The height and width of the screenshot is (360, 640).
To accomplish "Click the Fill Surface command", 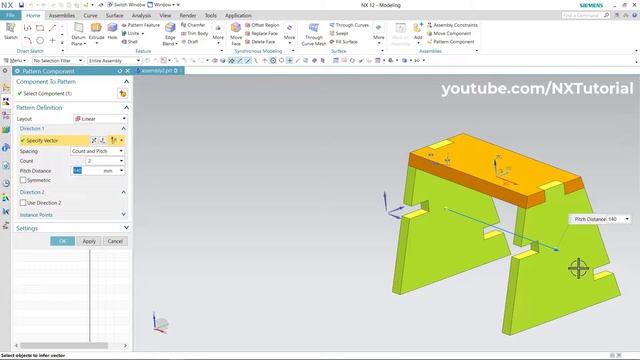I will [343, 42].
